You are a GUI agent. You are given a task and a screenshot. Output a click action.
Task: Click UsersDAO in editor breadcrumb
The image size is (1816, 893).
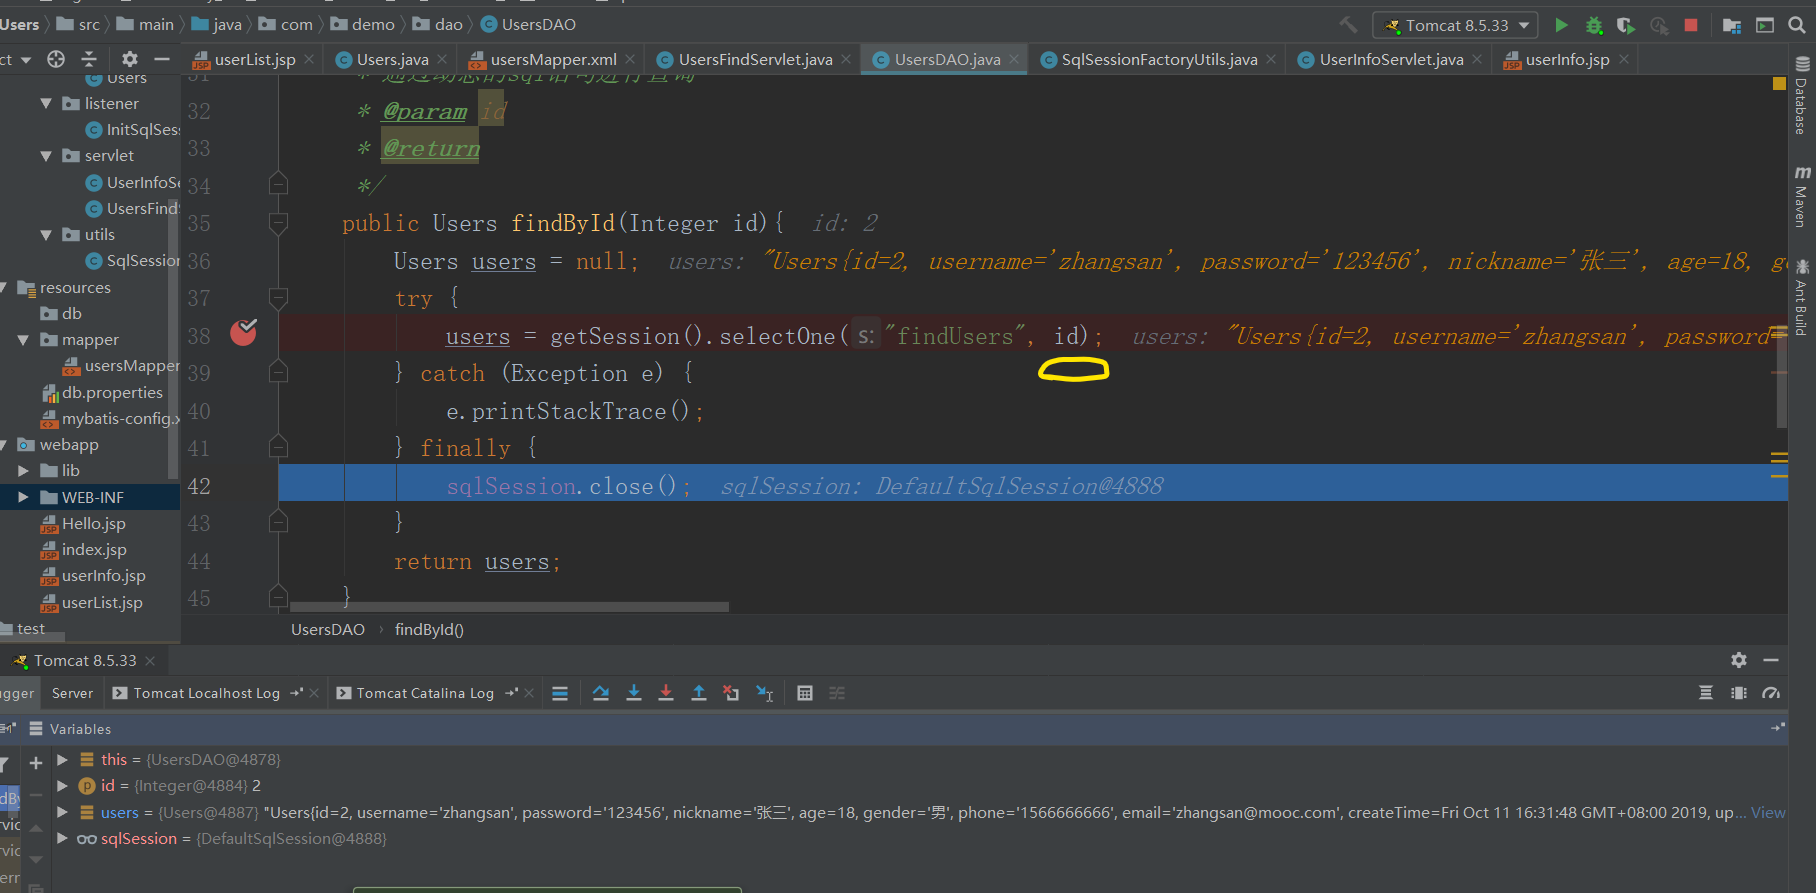pyautogui.click(x=328, y=630)
